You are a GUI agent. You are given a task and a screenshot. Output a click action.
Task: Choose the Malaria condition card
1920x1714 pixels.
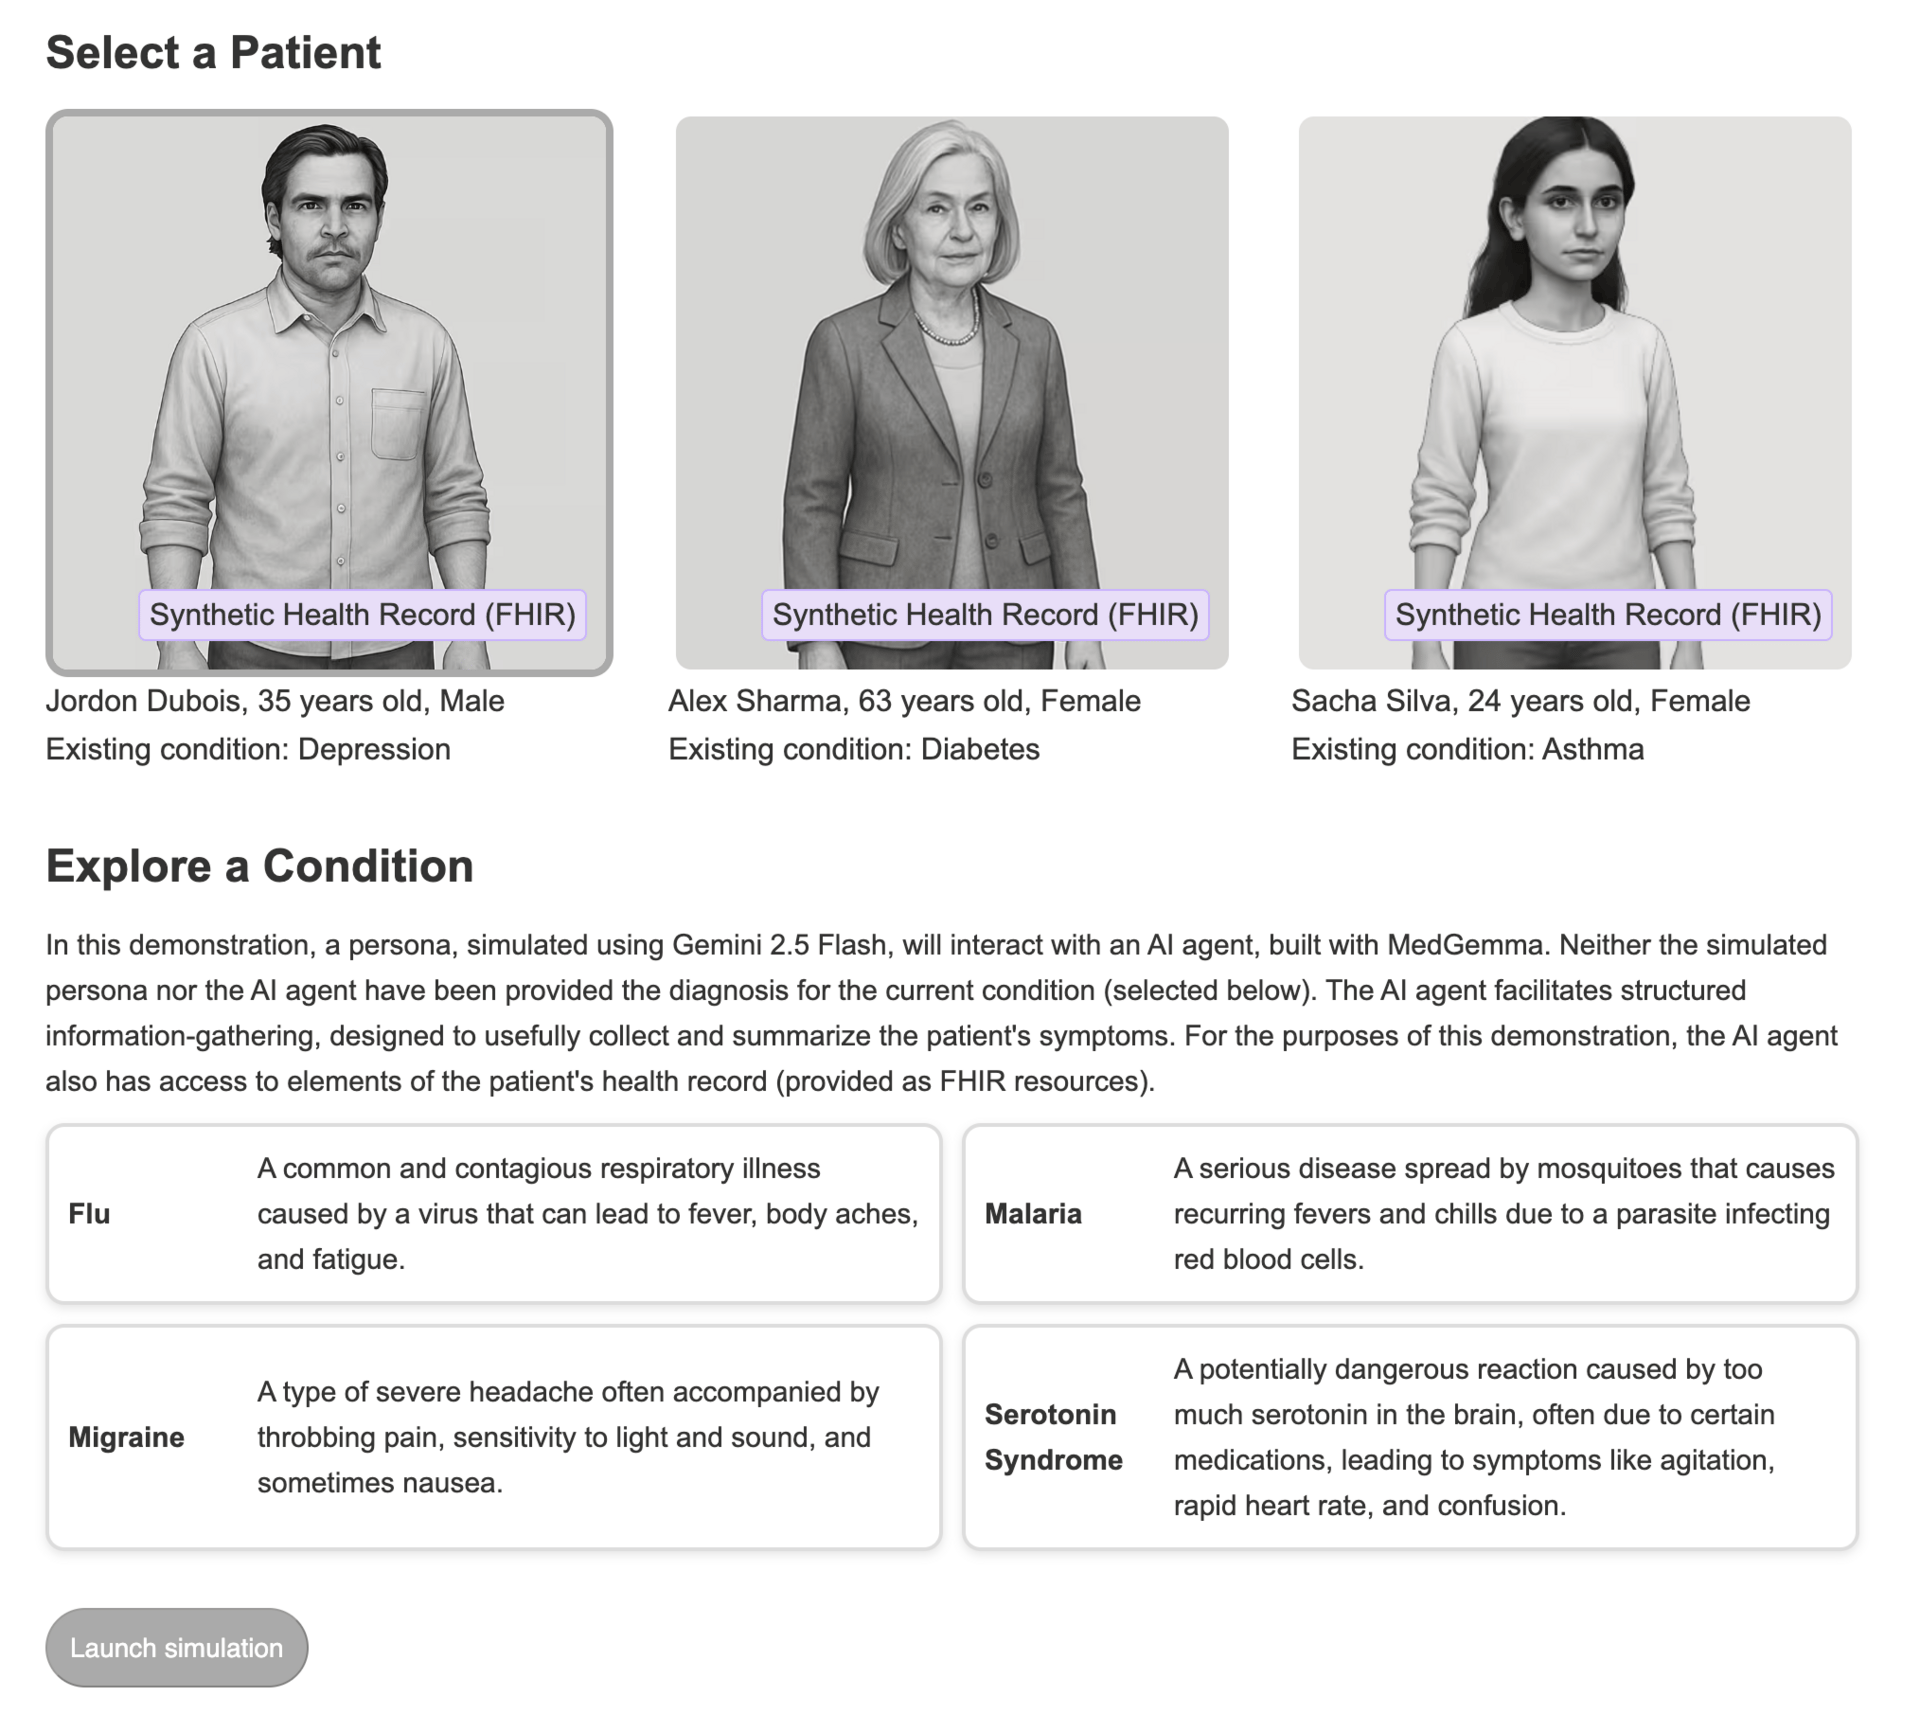[x=1410, y=1213]
